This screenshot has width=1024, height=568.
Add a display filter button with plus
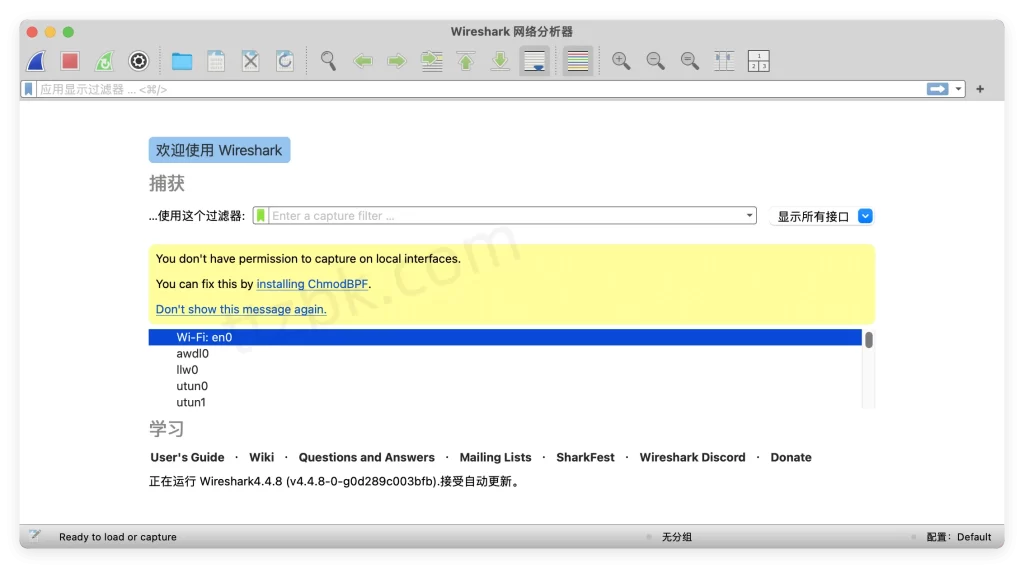coord(980,89)
